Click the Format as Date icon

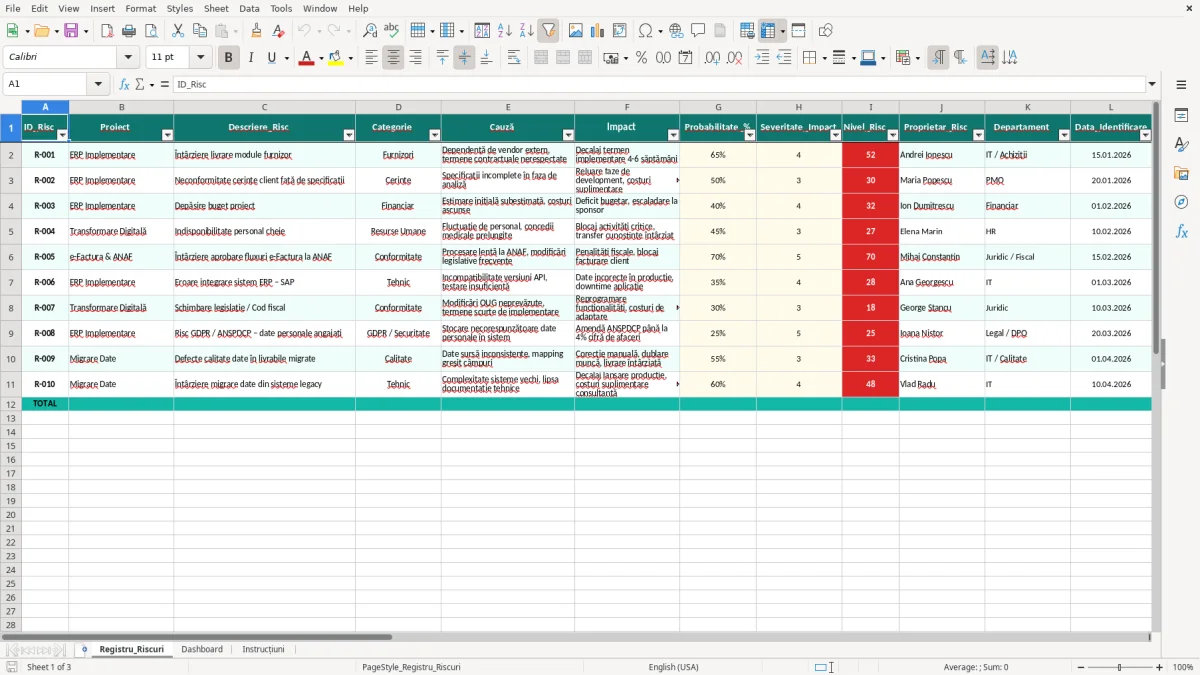tap(686, 58)
